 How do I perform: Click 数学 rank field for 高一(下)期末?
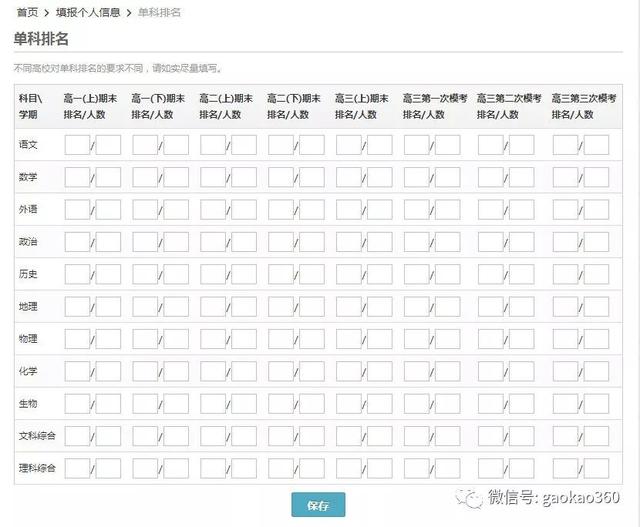pos(145,177)
